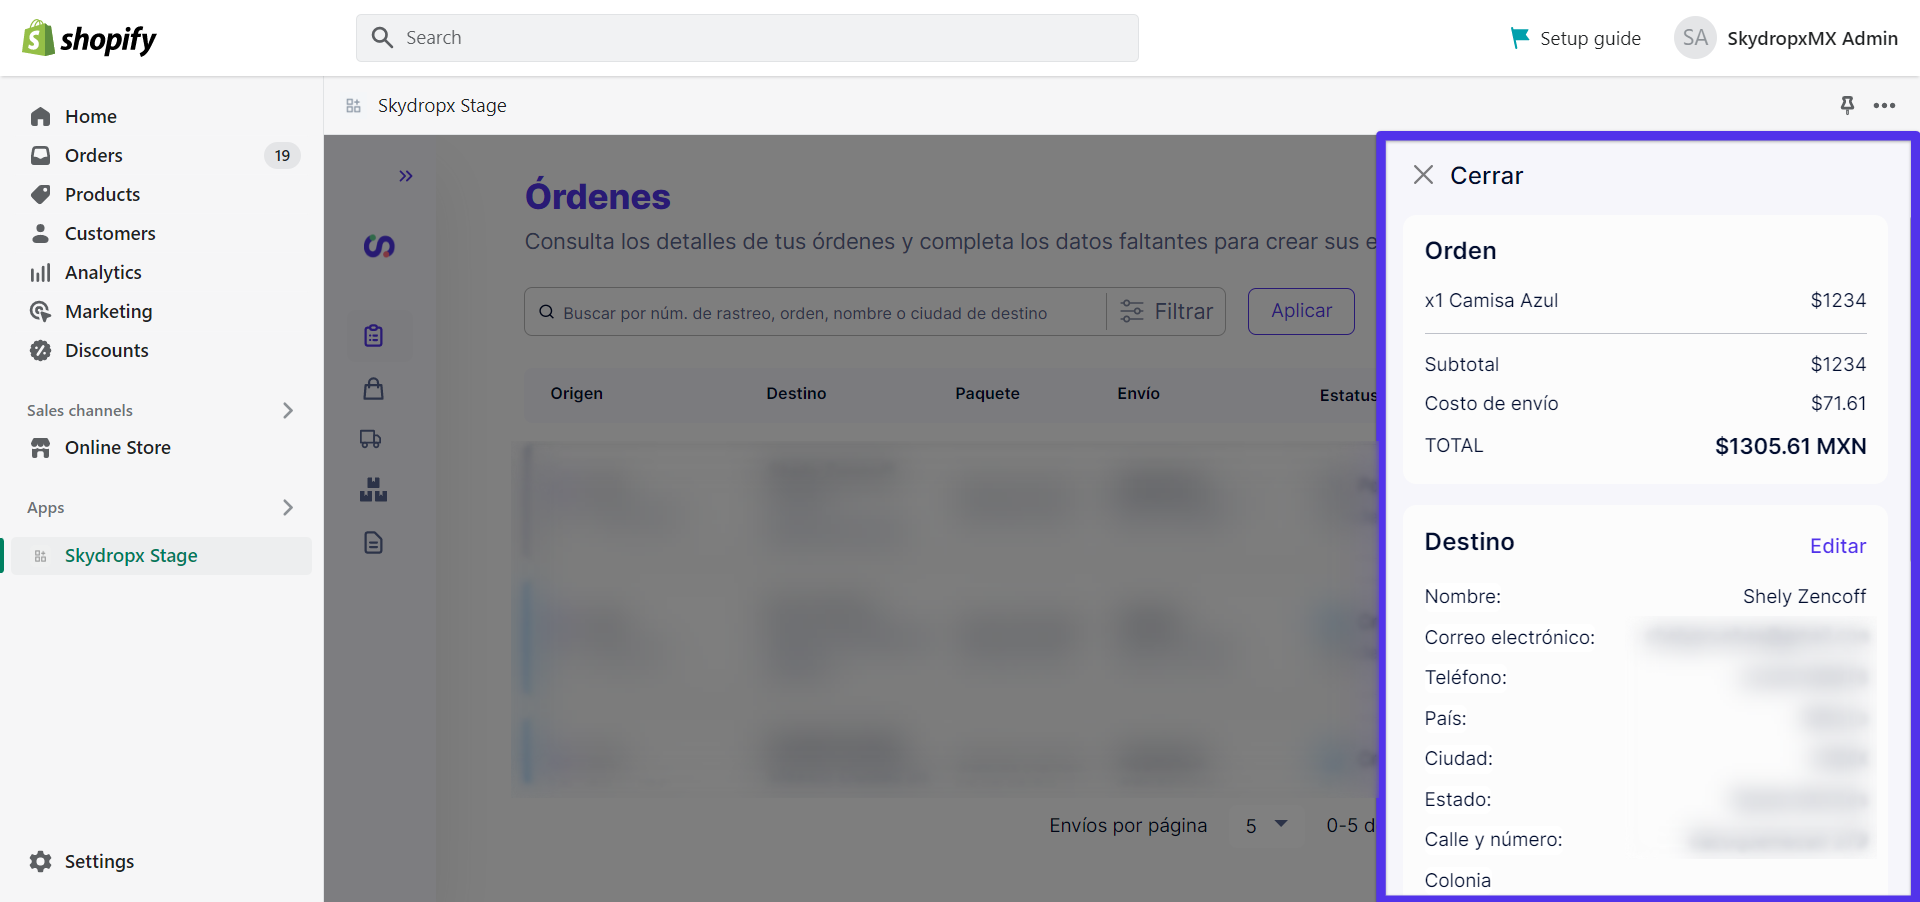
Task: Click the Cerrar label to close panel
Action: (x=1486, y=175)
